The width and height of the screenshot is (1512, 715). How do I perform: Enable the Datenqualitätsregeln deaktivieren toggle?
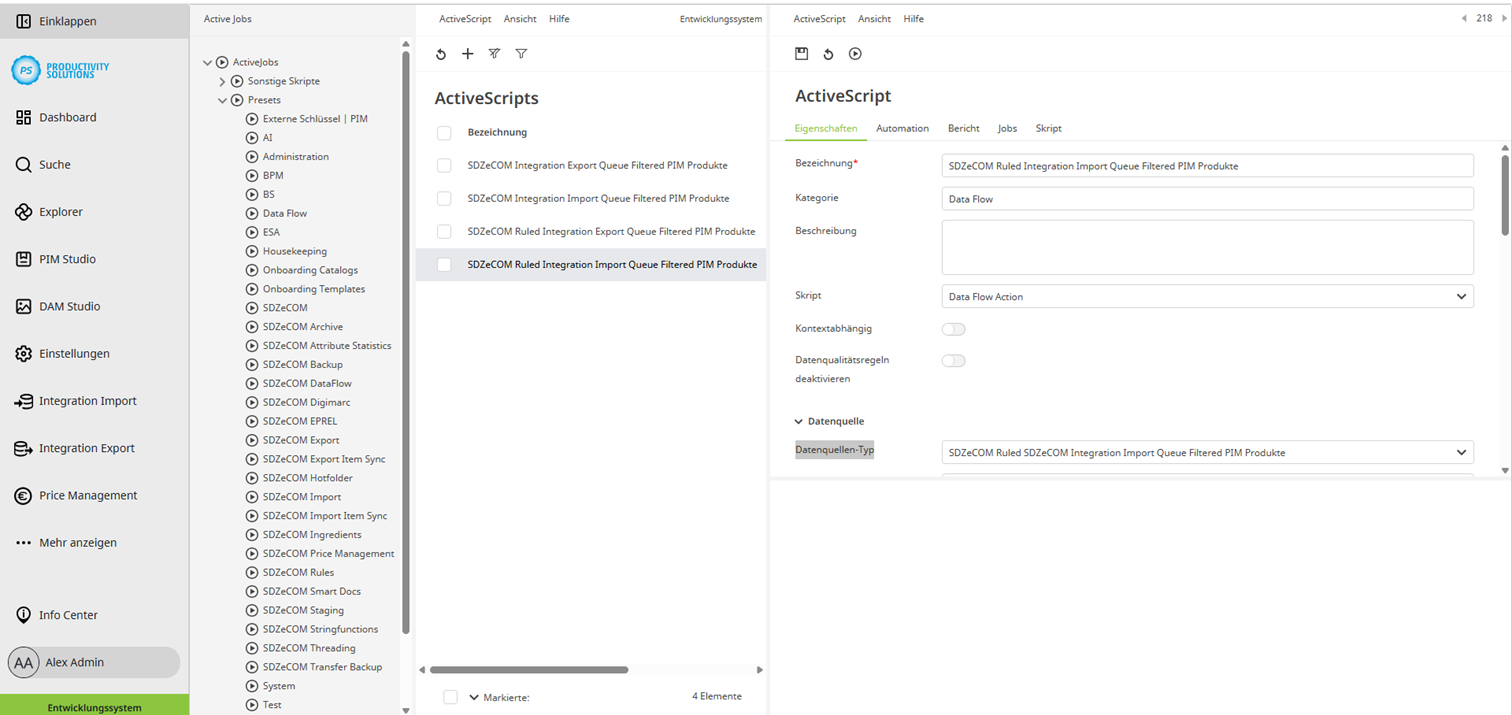coord(953,360)
